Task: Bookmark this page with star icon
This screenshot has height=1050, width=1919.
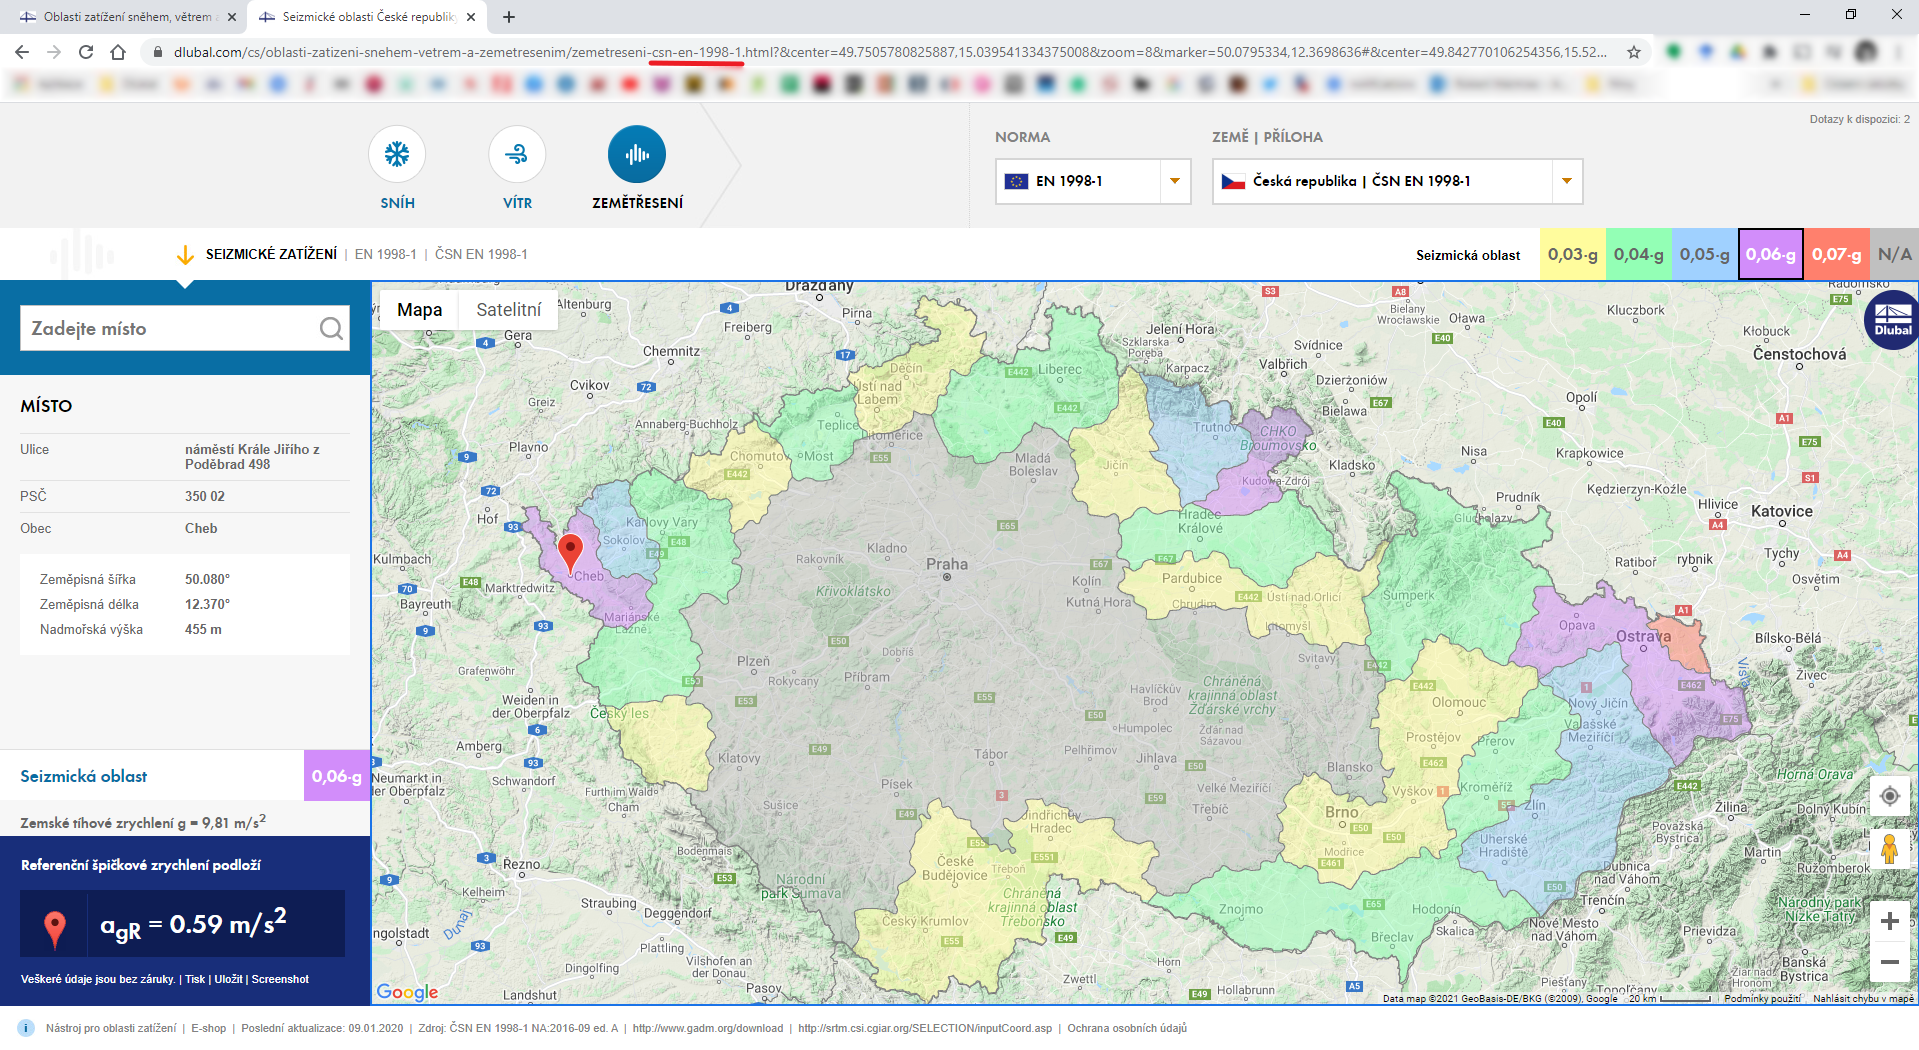Action: coord(1634,52)
